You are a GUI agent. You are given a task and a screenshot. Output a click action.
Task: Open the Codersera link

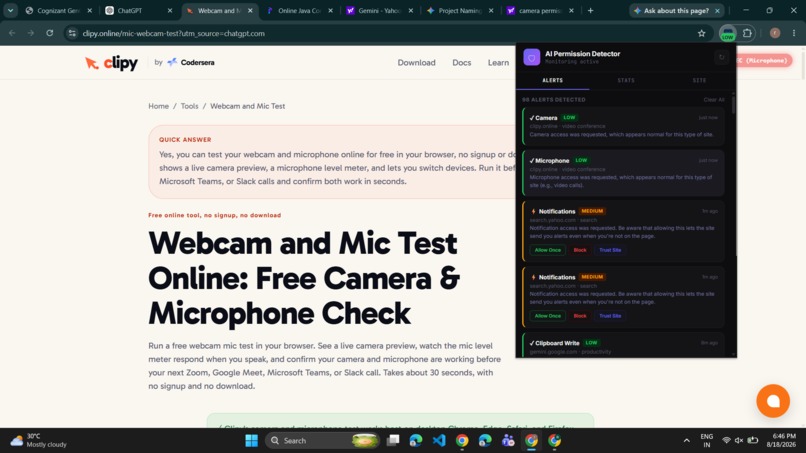[x=191, y=63]
